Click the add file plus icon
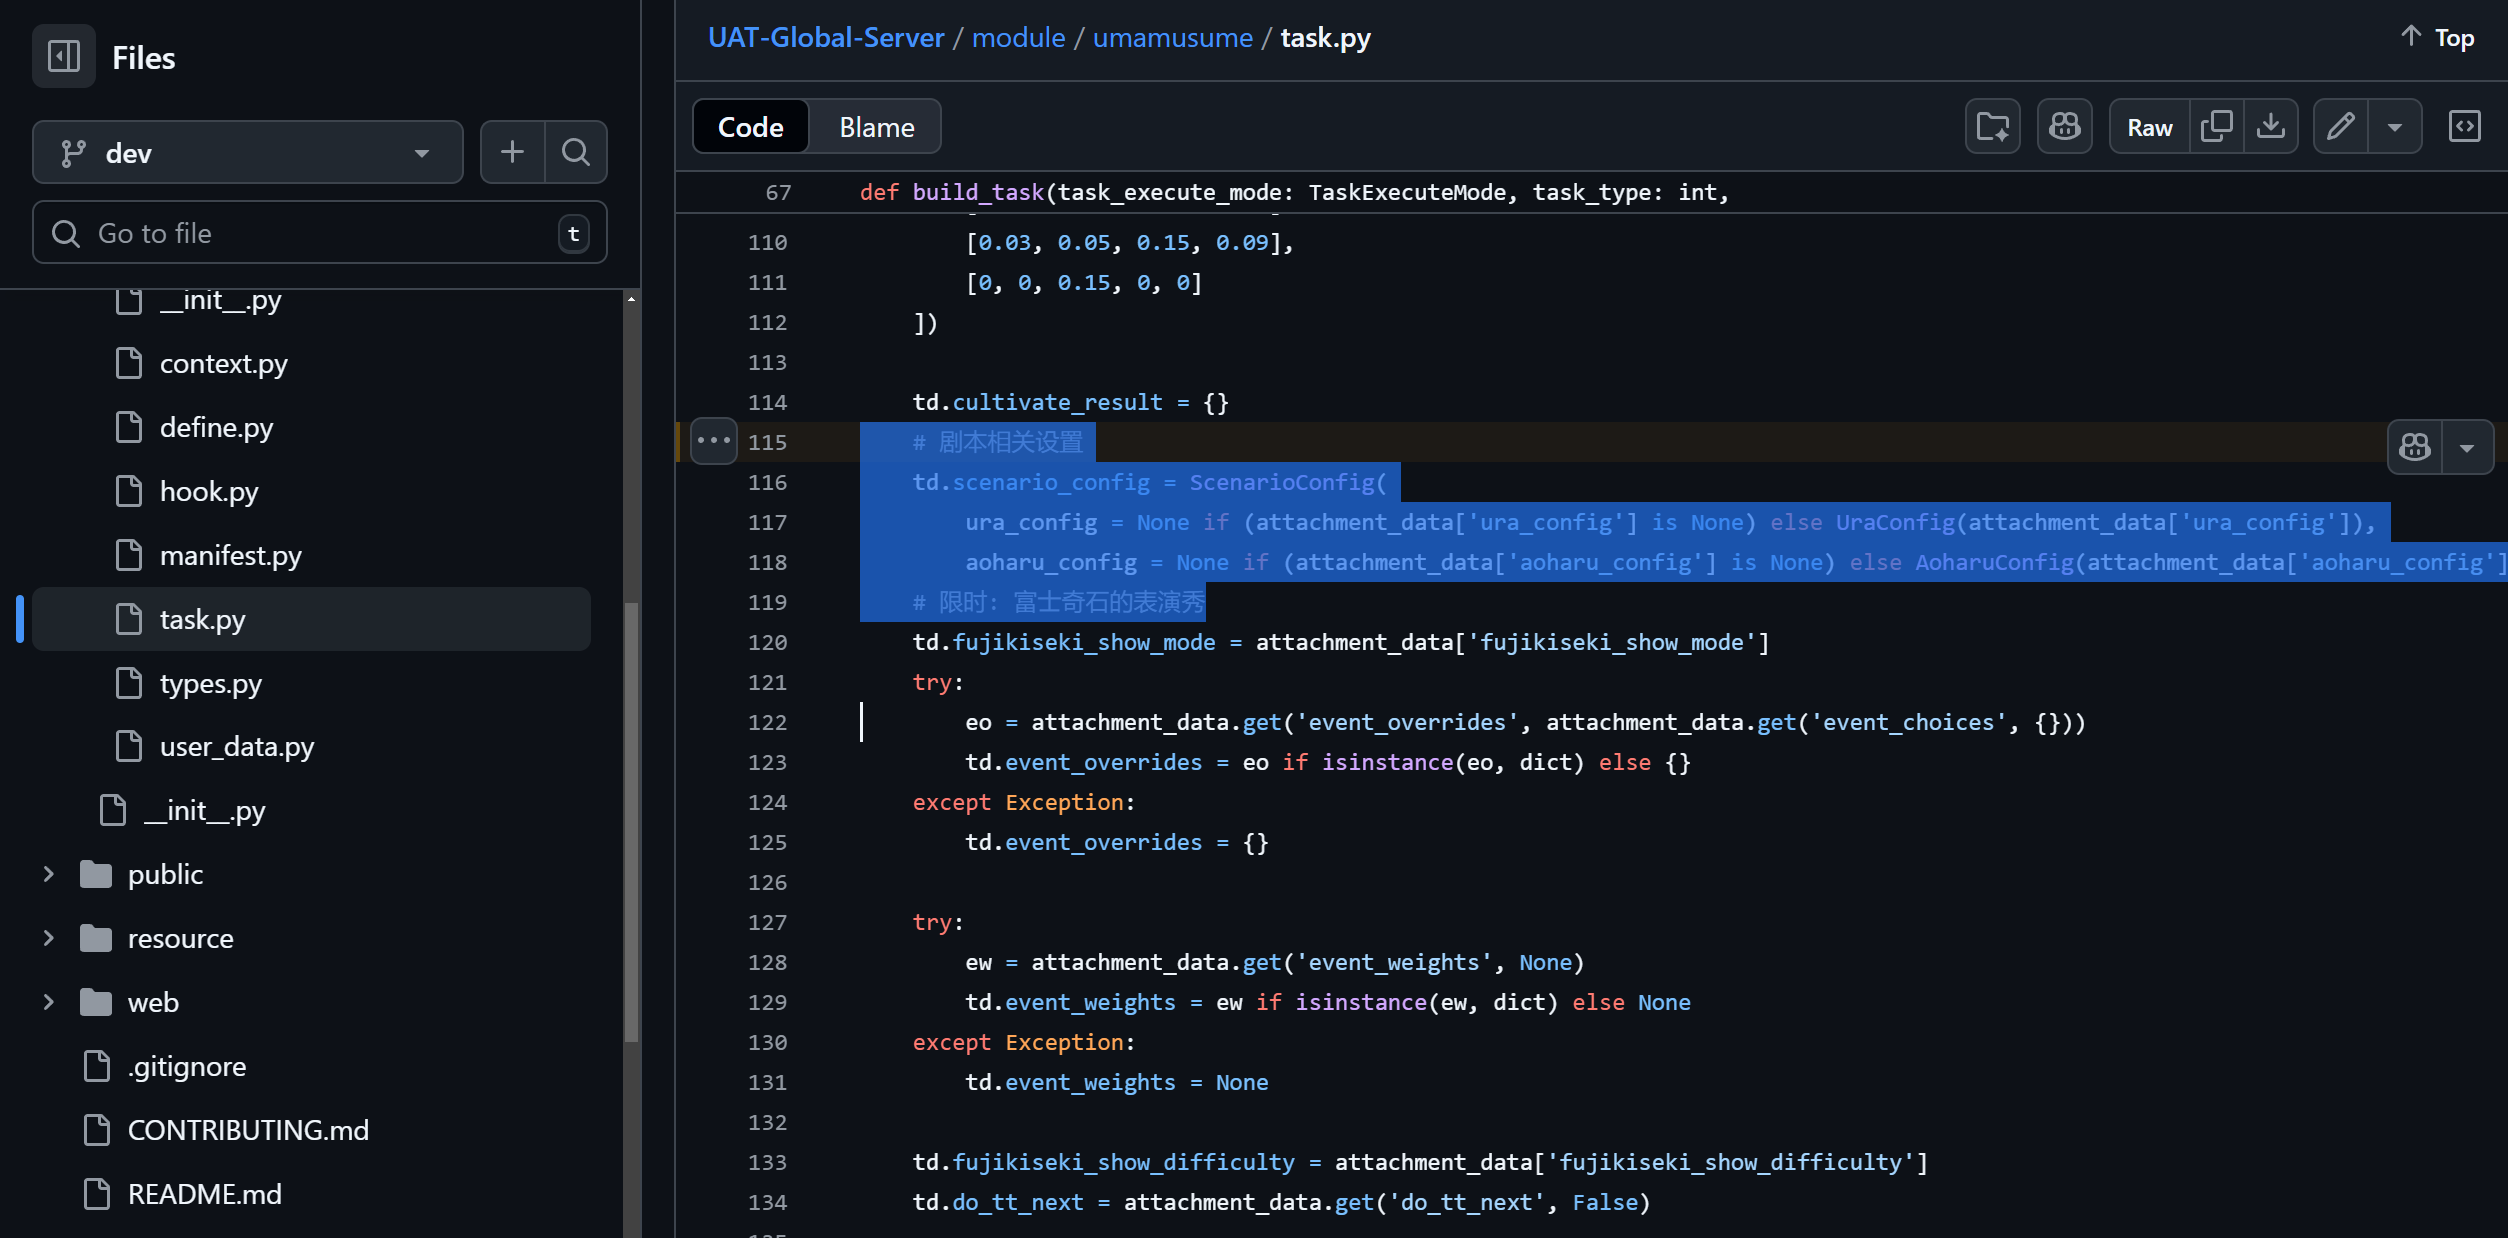This screenshot has width=2508, height=1238. tap(512, 152)
